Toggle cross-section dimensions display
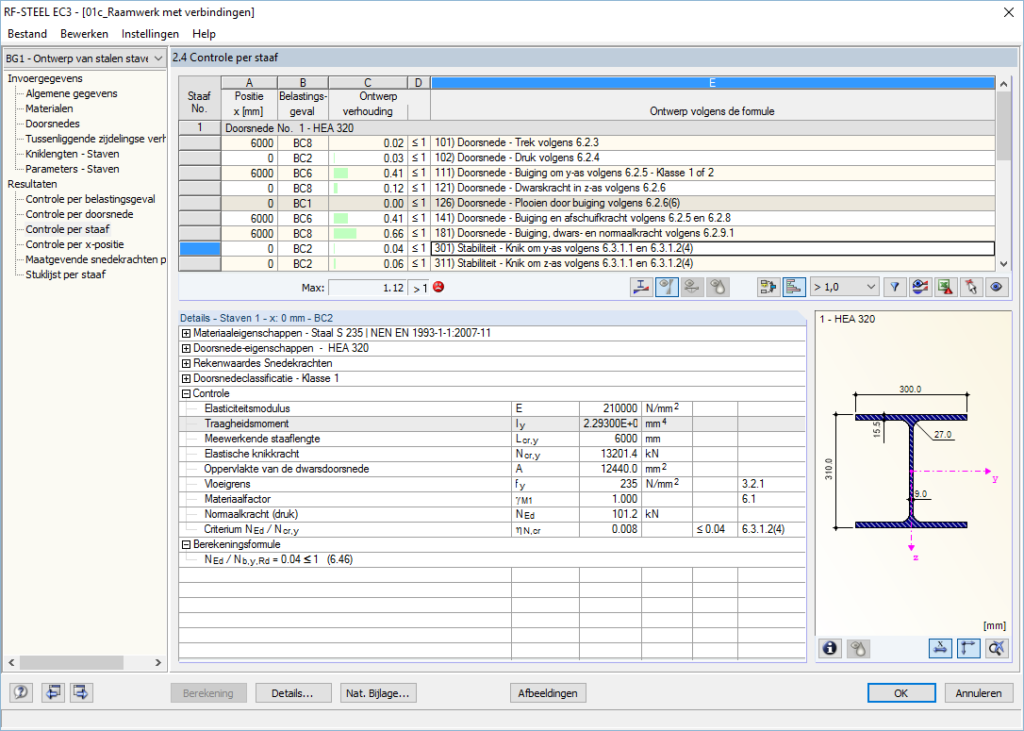 (x=940, y=648)
